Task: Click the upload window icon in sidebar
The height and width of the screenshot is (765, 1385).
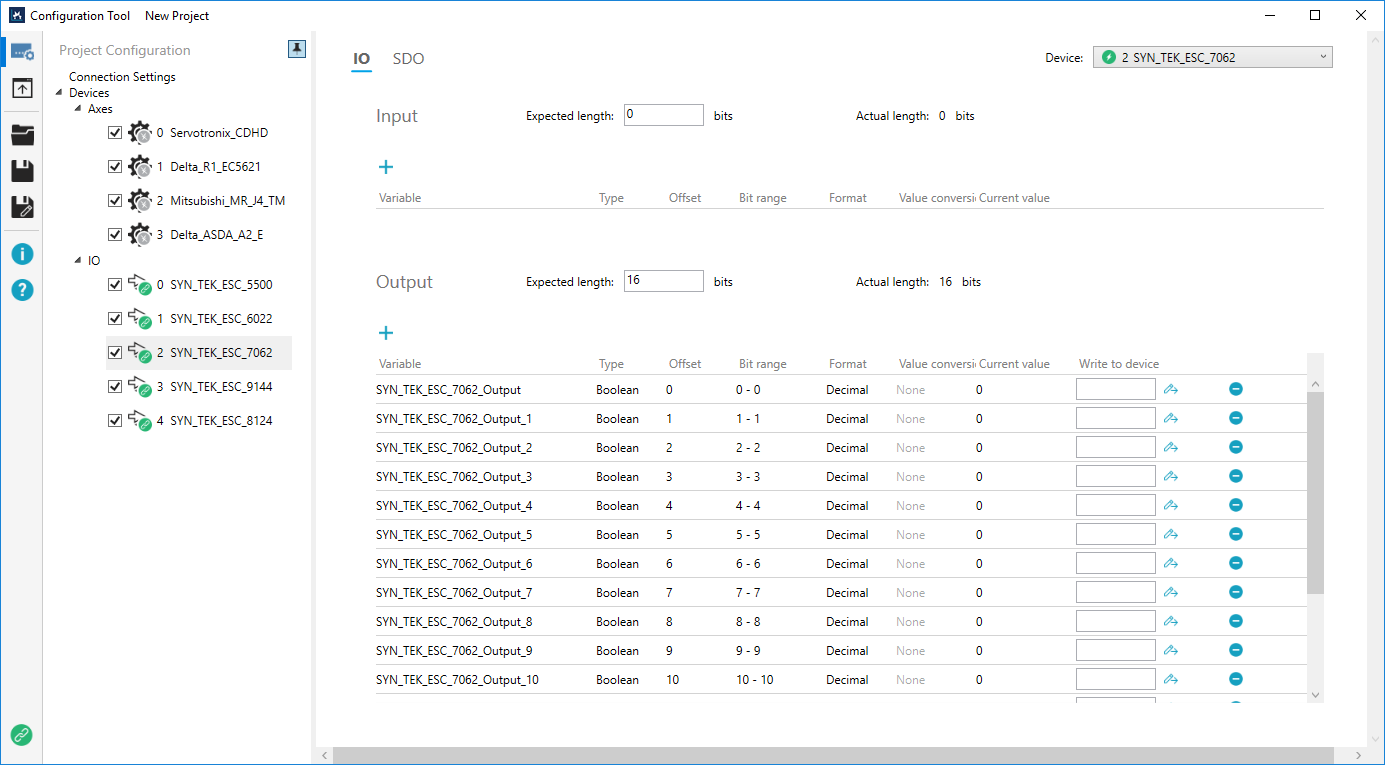Action: 22,89
